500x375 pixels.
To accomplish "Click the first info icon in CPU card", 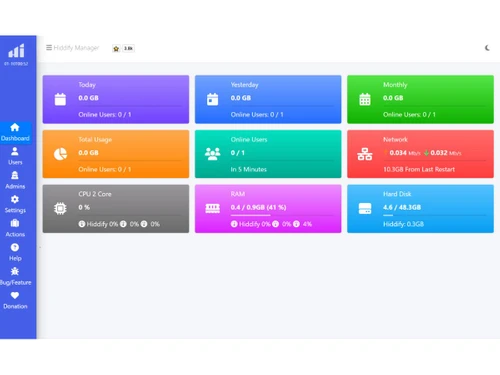I will pyautogui.click(x=82, y=224).
